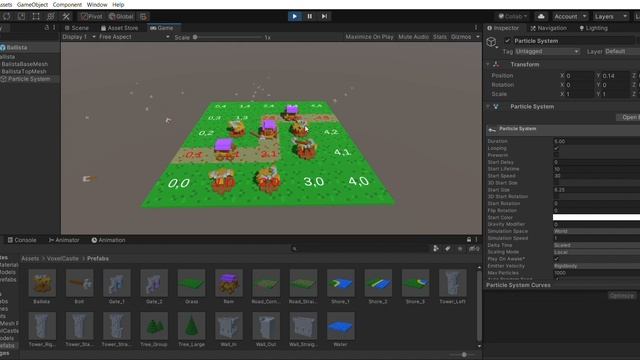Toggle Stats overlay in Game view

pos(440,37)
